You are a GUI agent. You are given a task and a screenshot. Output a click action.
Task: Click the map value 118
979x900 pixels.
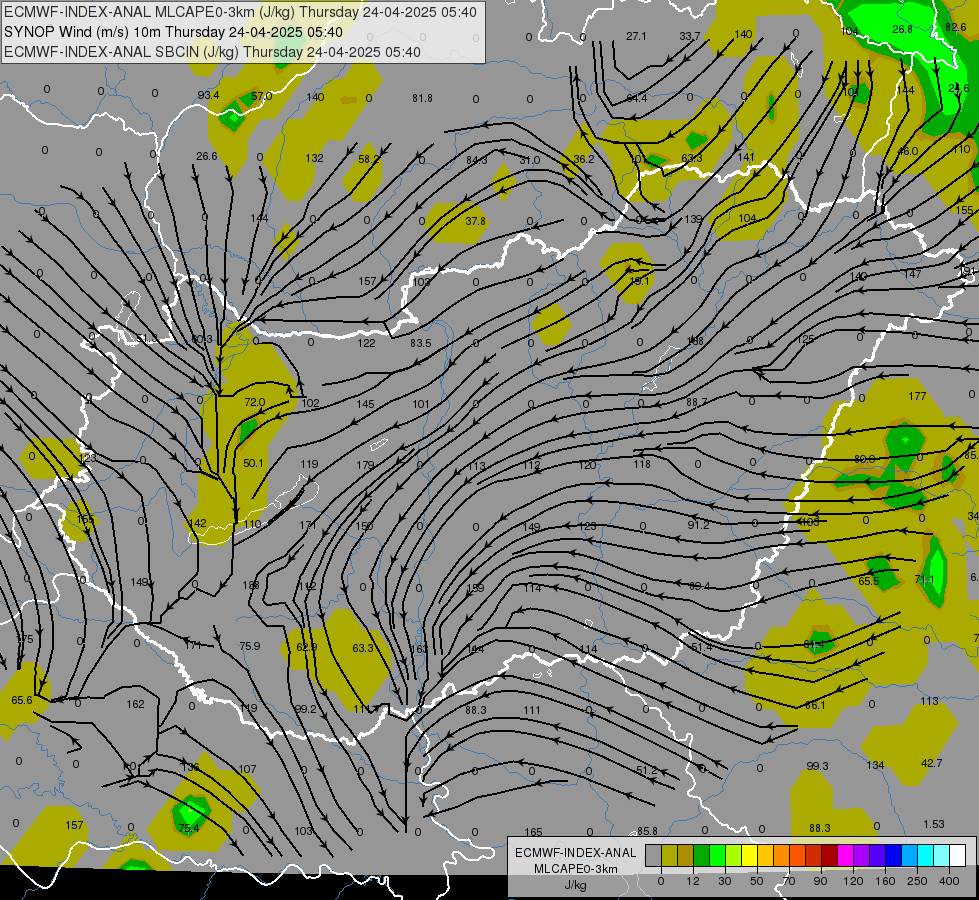(x=642, y=463)
